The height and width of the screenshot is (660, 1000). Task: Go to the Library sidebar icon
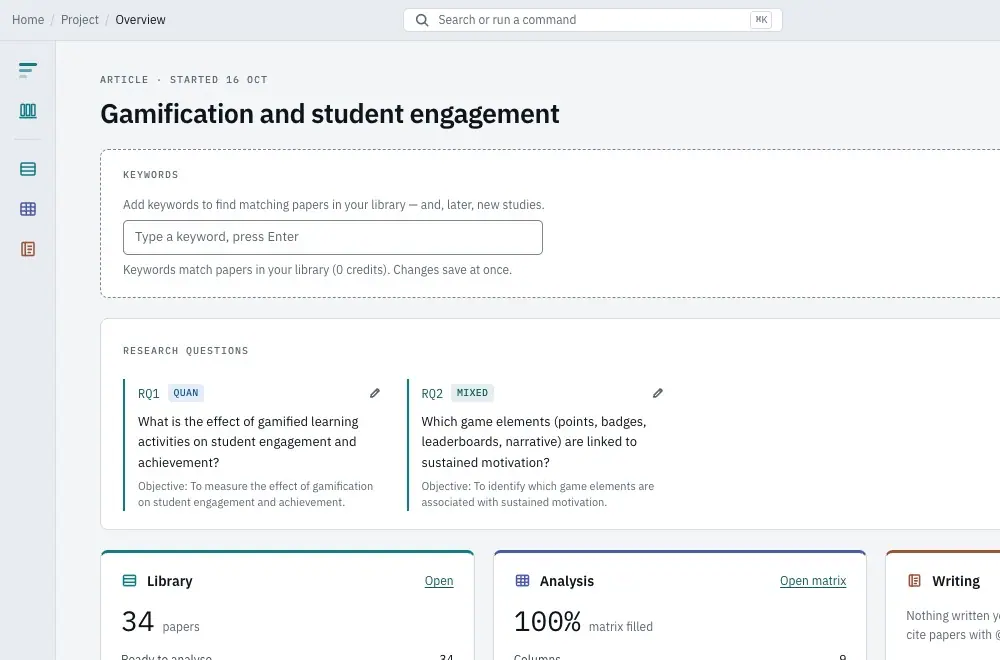[28, 169]
